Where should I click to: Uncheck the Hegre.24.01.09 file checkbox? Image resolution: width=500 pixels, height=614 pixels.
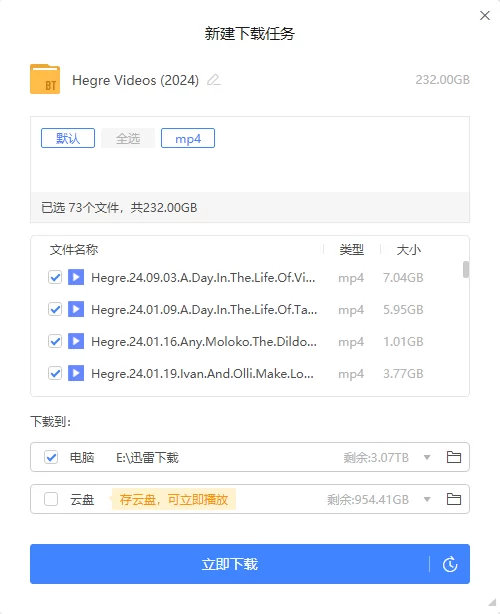tap(55, 309)
